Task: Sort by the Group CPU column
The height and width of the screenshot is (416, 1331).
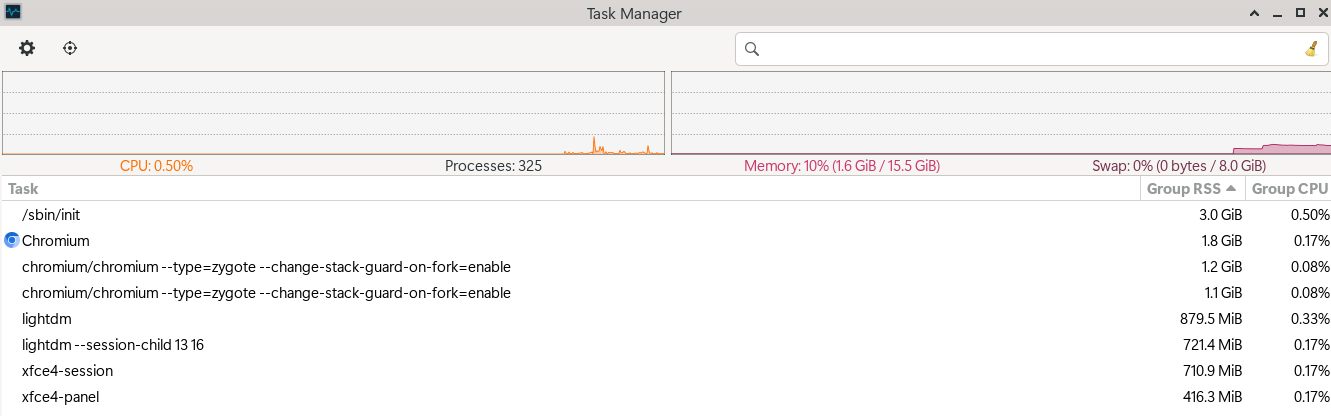Action: point(1289,188)
